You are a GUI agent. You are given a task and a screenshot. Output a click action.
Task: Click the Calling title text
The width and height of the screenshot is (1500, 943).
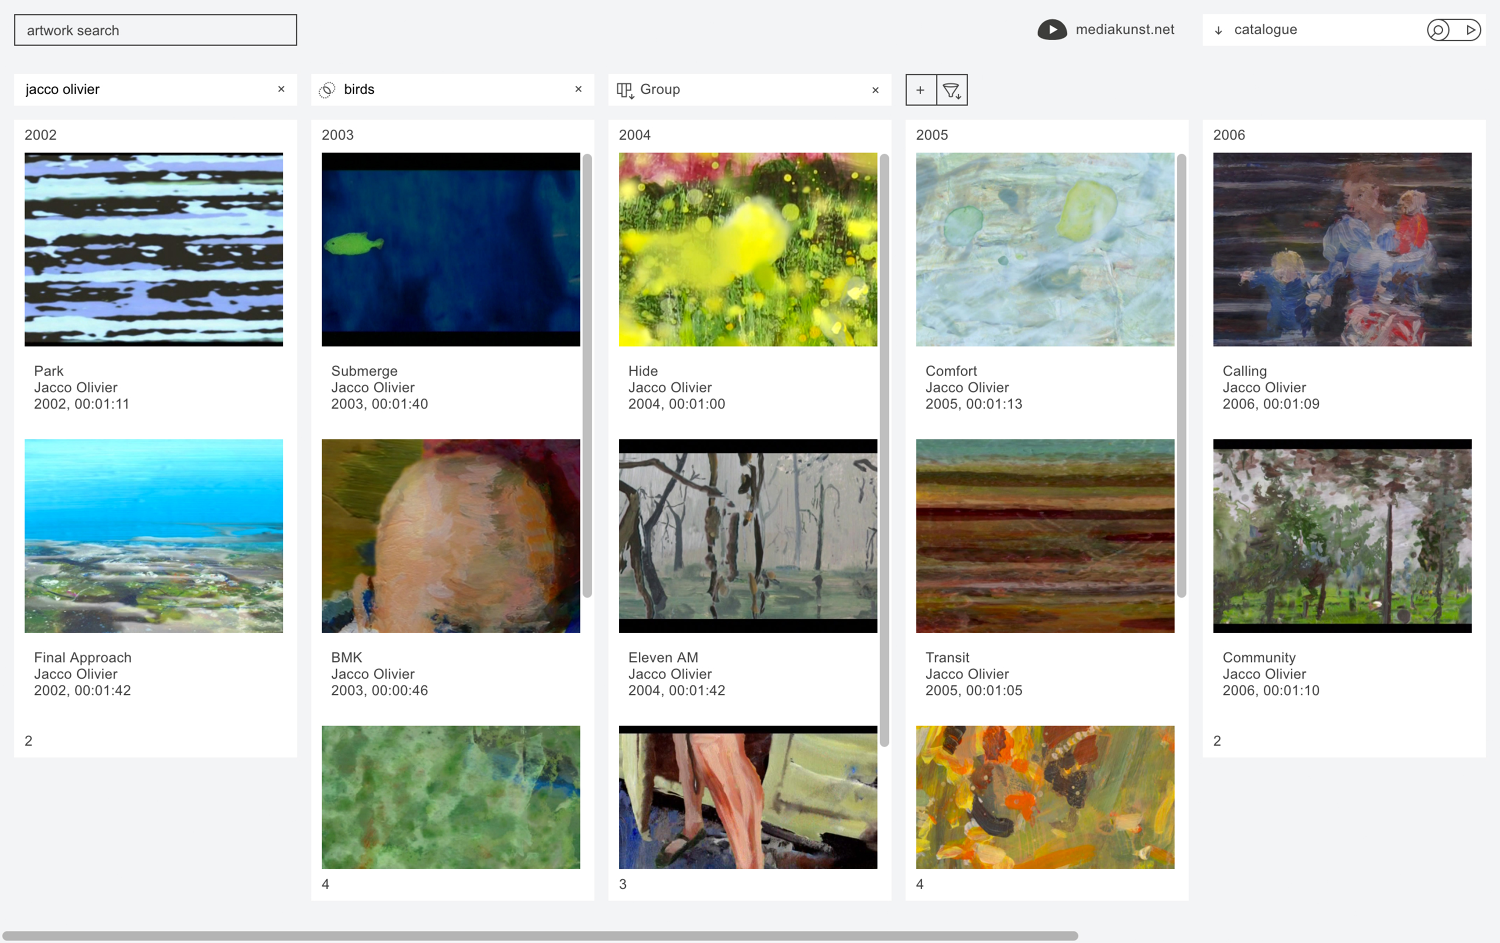point(1244,371)
